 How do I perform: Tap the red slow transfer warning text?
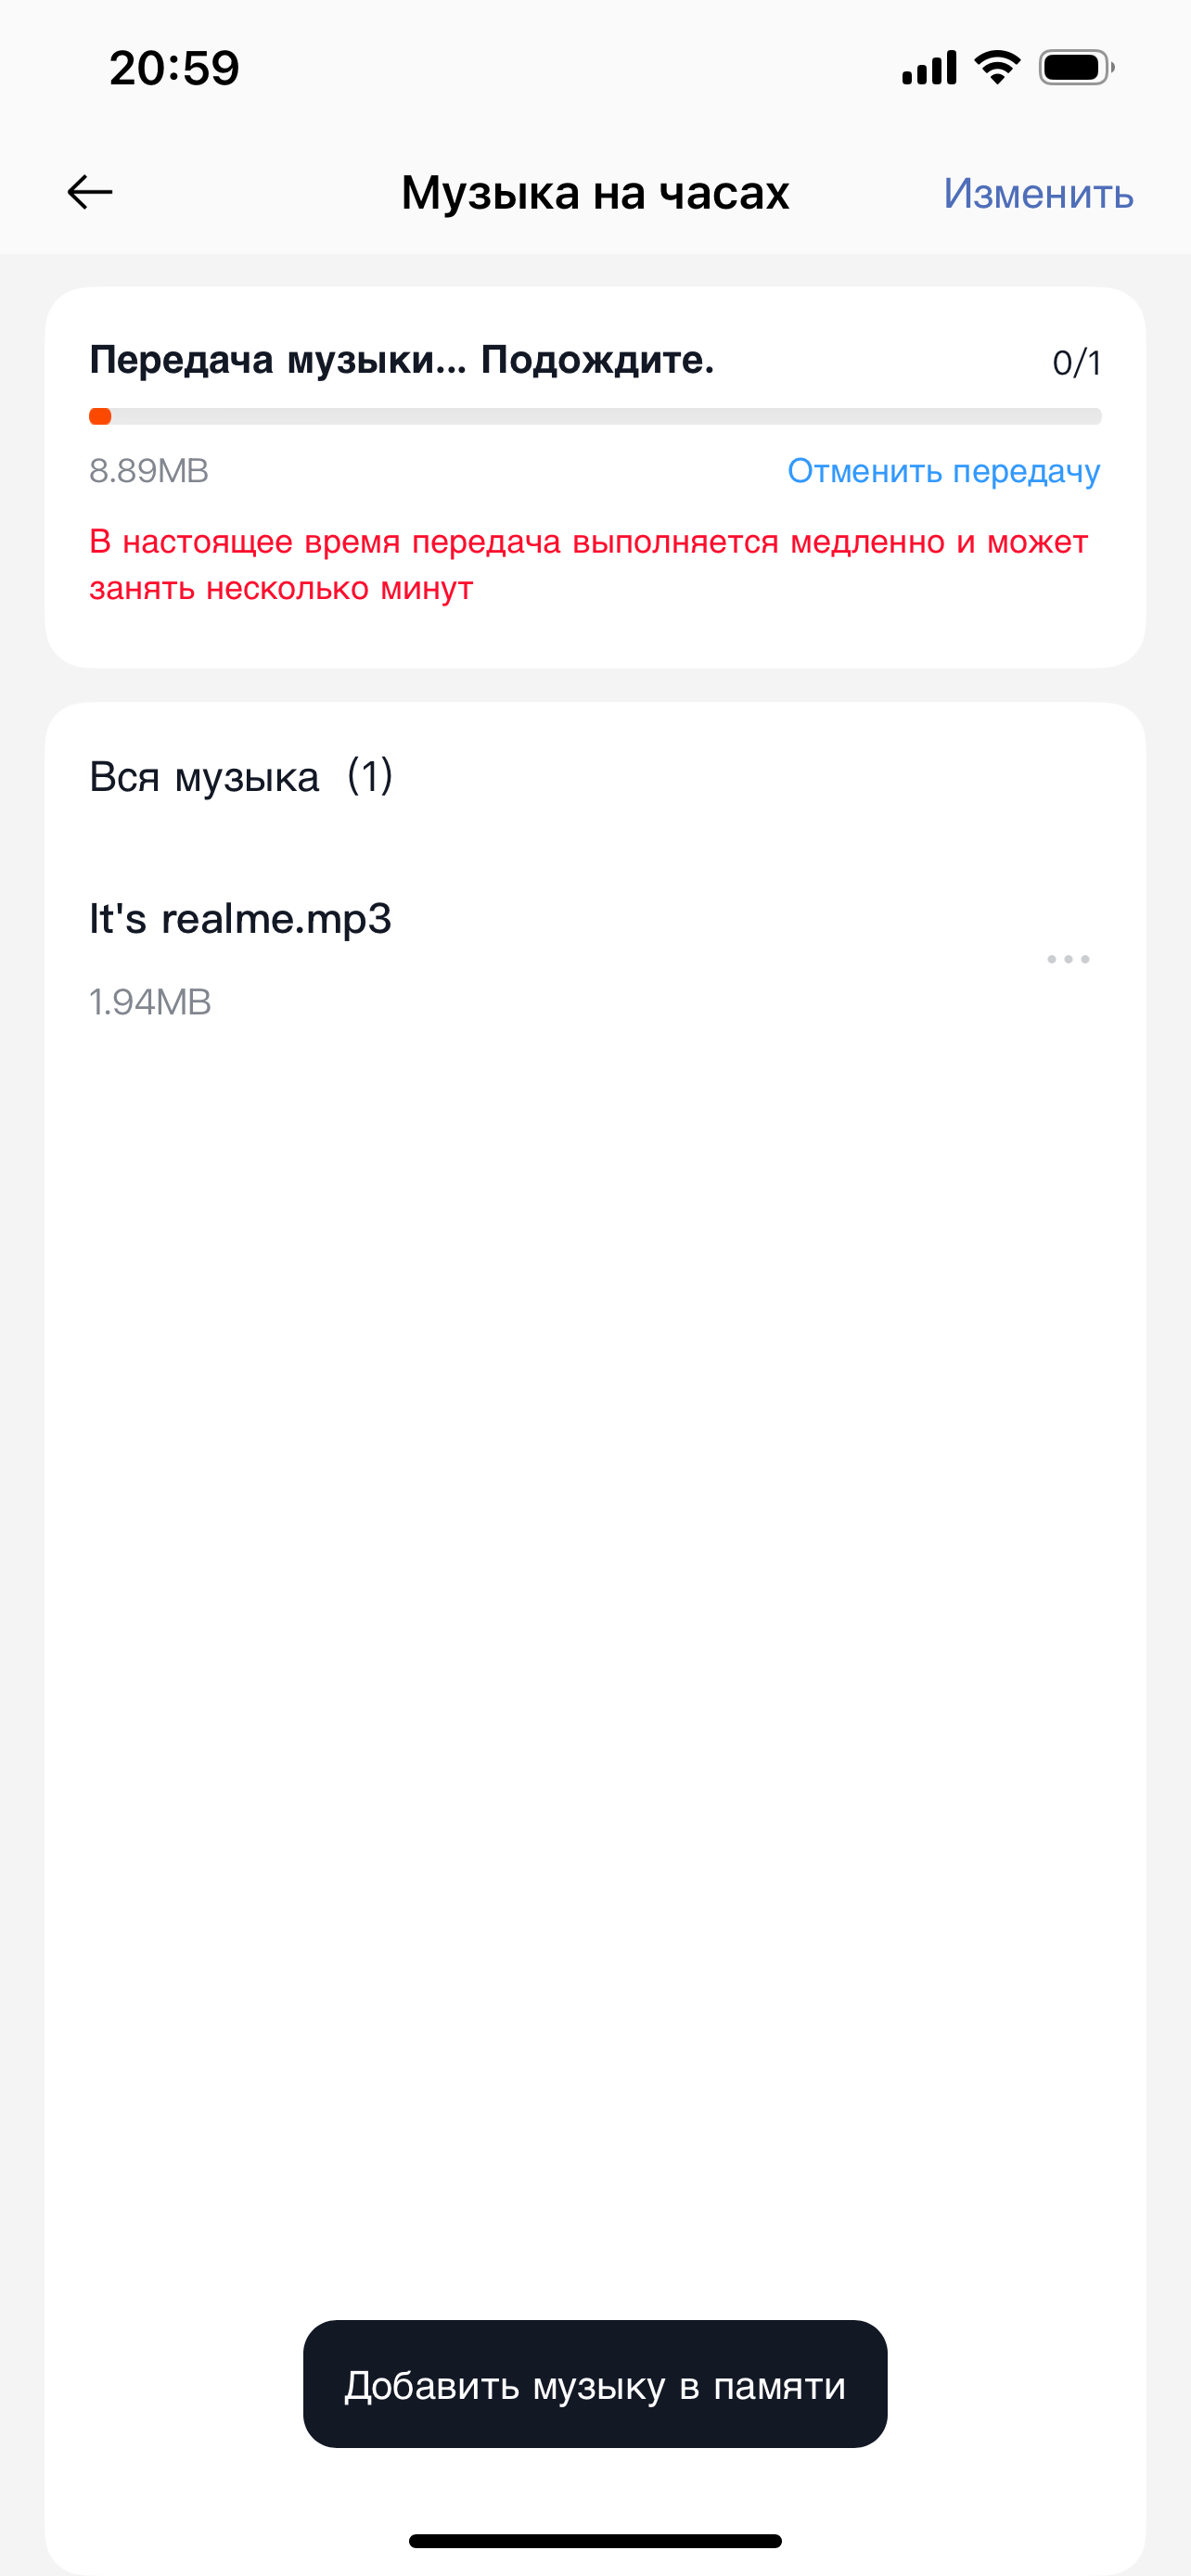pyautogui.click(x=588, y=565)
